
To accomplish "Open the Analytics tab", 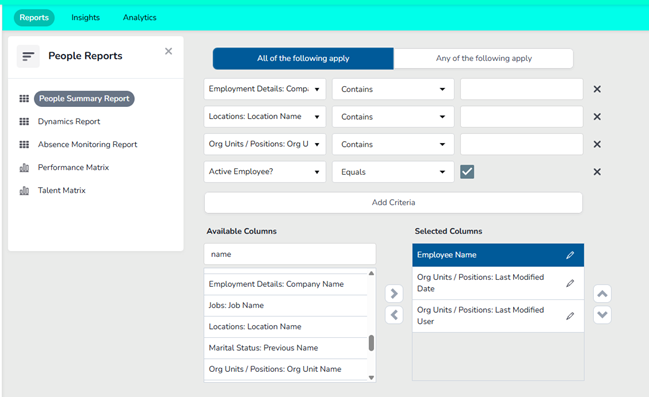I will point(139,17).
